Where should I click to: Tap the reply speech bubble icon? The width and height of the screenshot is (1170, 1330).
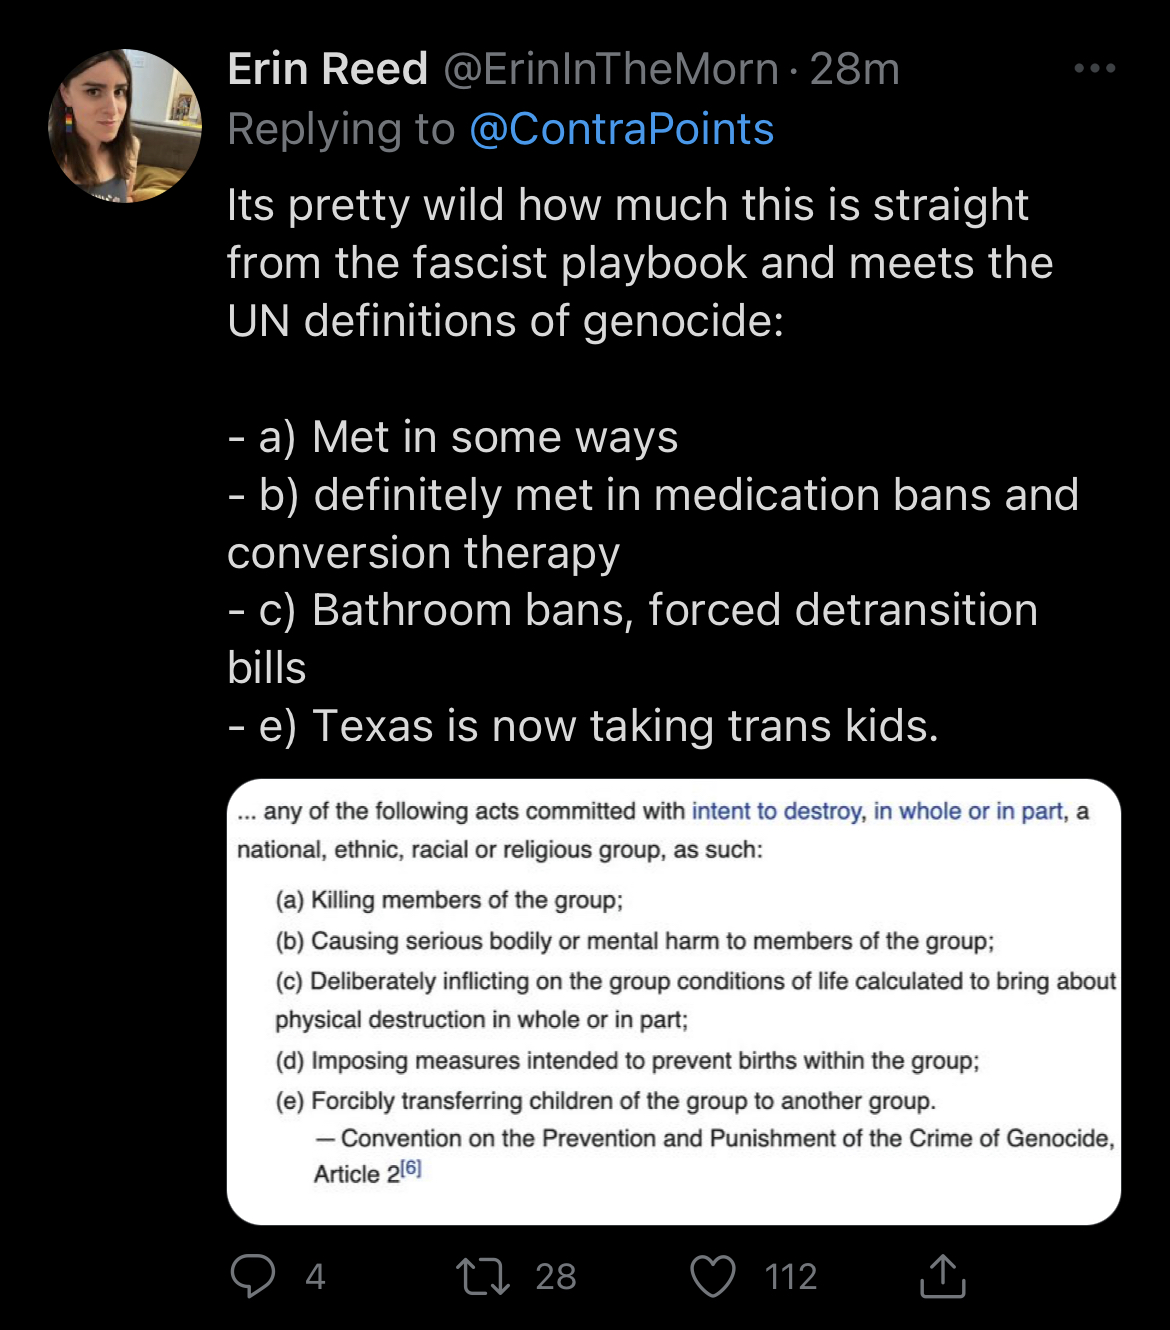[x=253, y=1276]
